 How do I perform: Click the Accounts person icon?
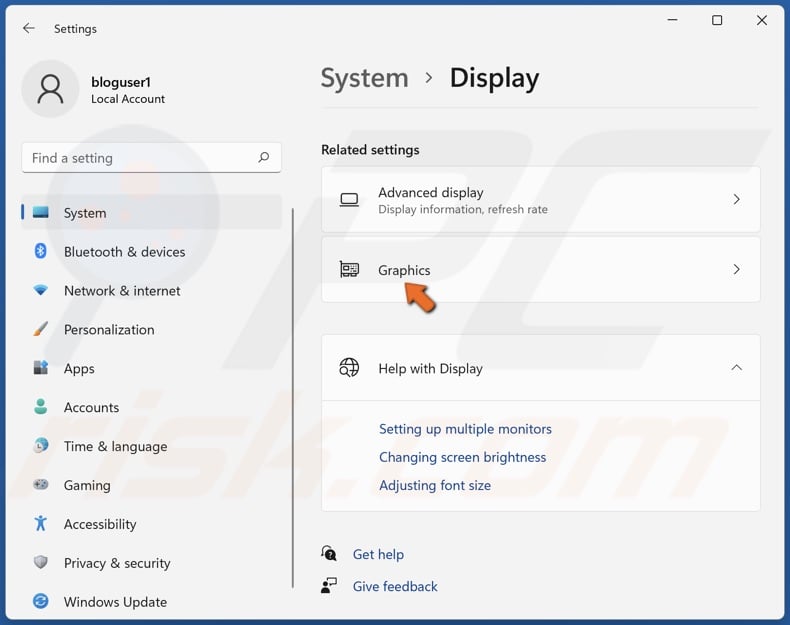pos(41,406)
